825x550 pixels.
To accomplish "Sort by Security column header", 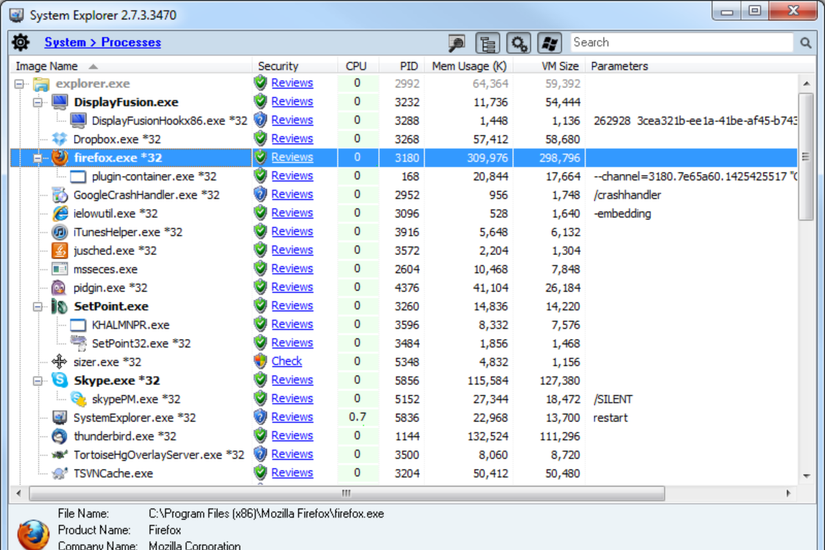I will (295, 66).
